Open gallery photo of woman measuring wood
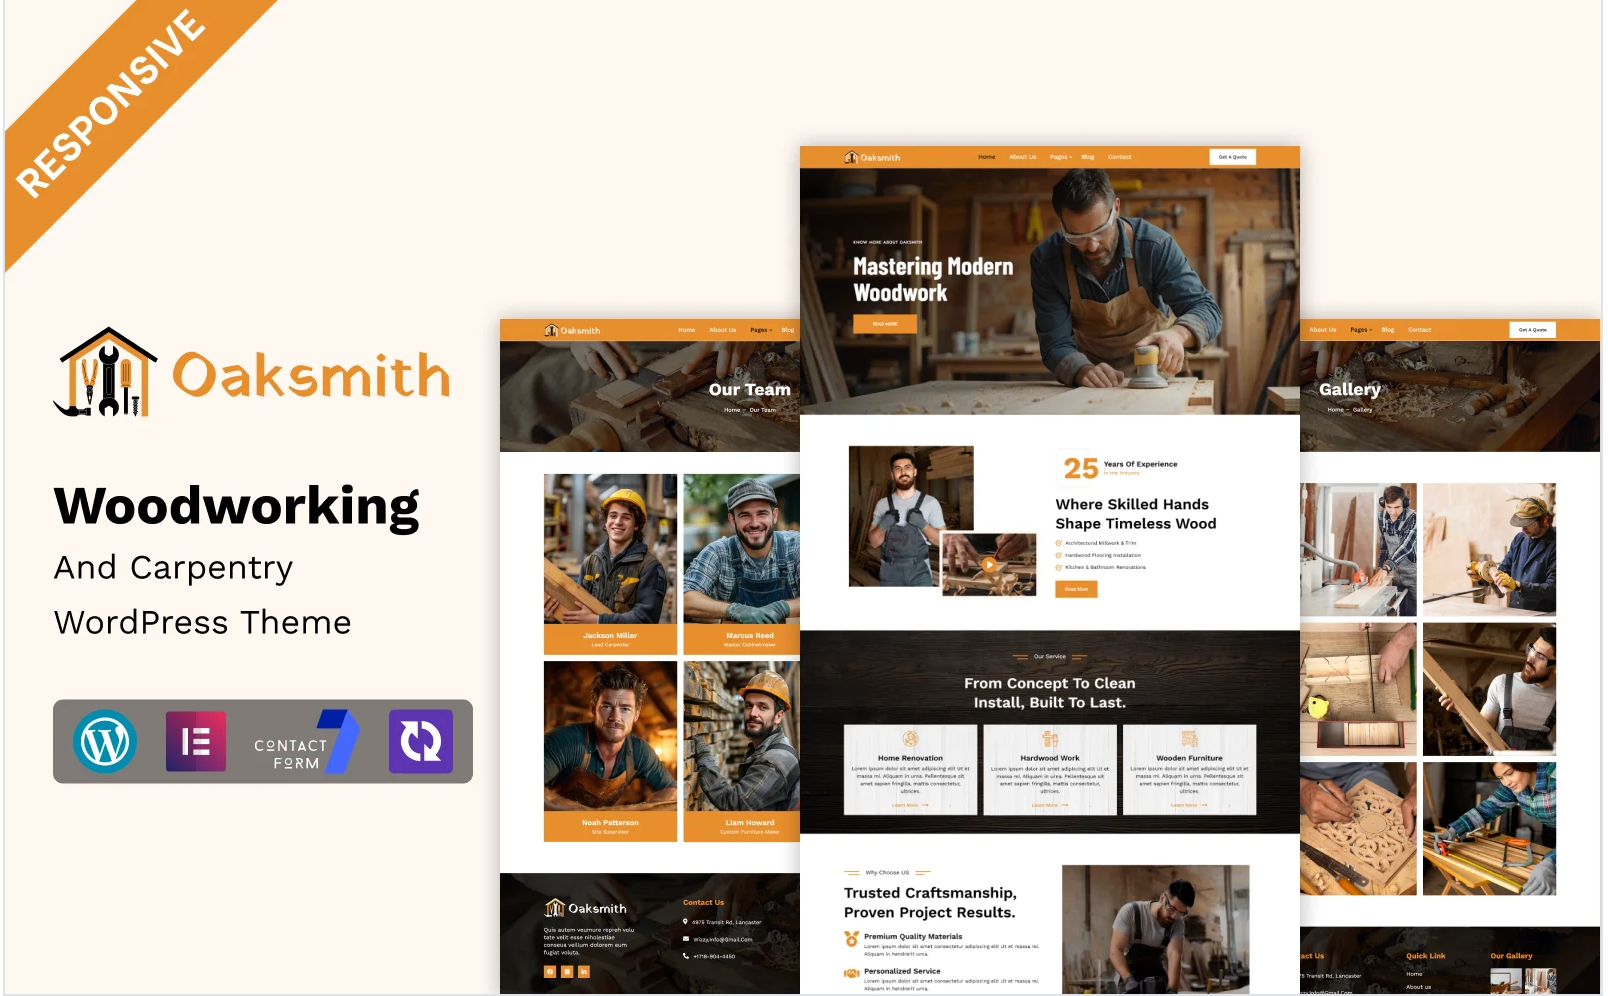Viewport: 1608px width, 996px height. 1489,829
